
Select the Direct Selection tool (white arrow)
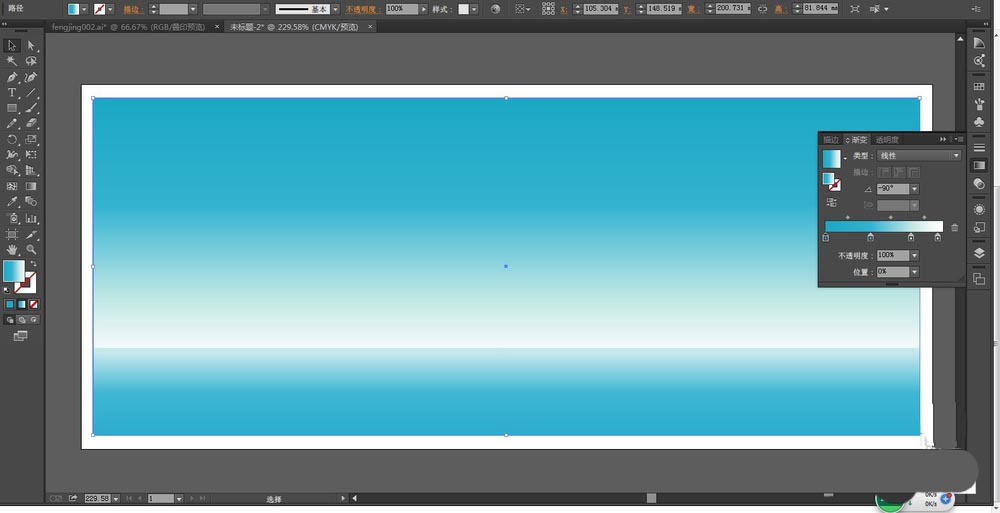click(x=31, y=45)
